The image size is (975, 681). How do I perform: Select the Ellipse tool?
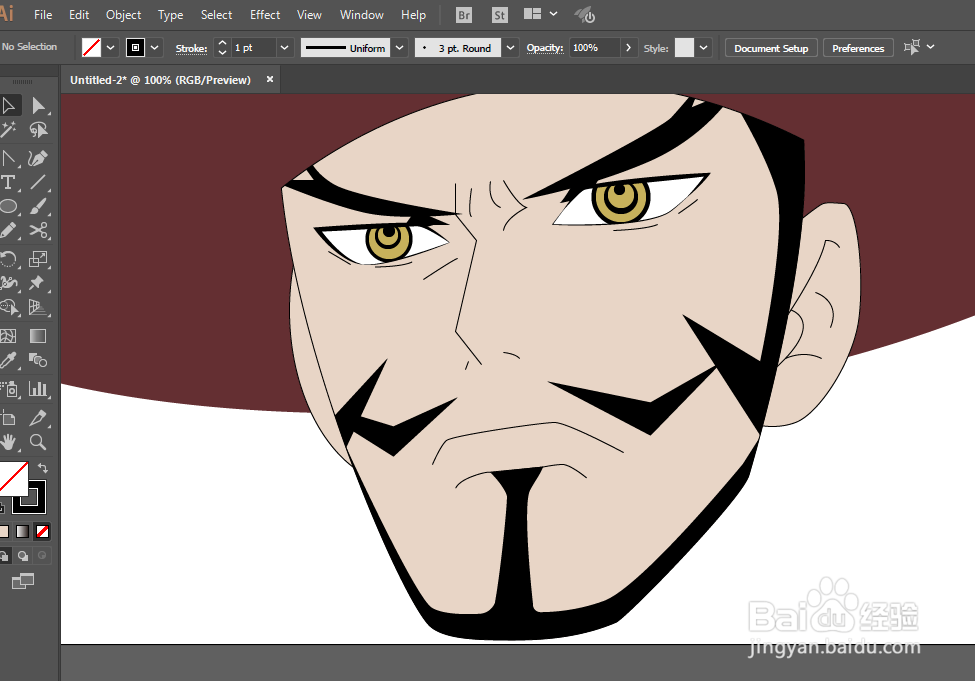9,206
